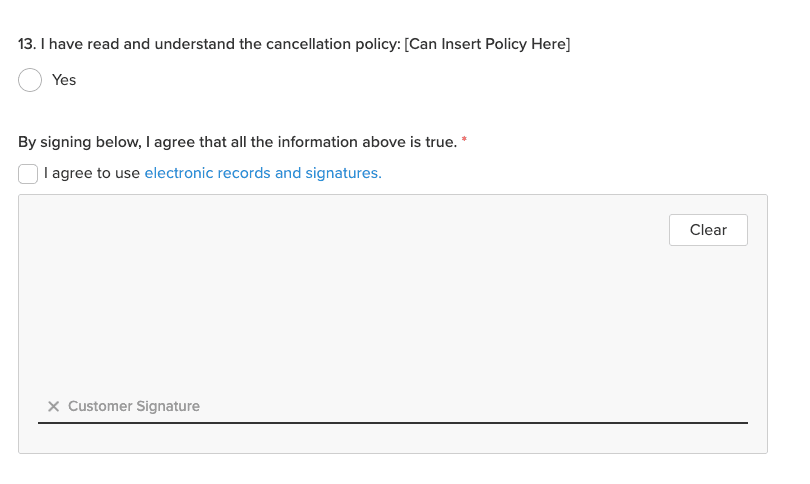Click the "[Can Insert Policy Here]" placeholder
Image resolution: width=810 pixels, height=484 pixels.
click(x=487, y=45)
